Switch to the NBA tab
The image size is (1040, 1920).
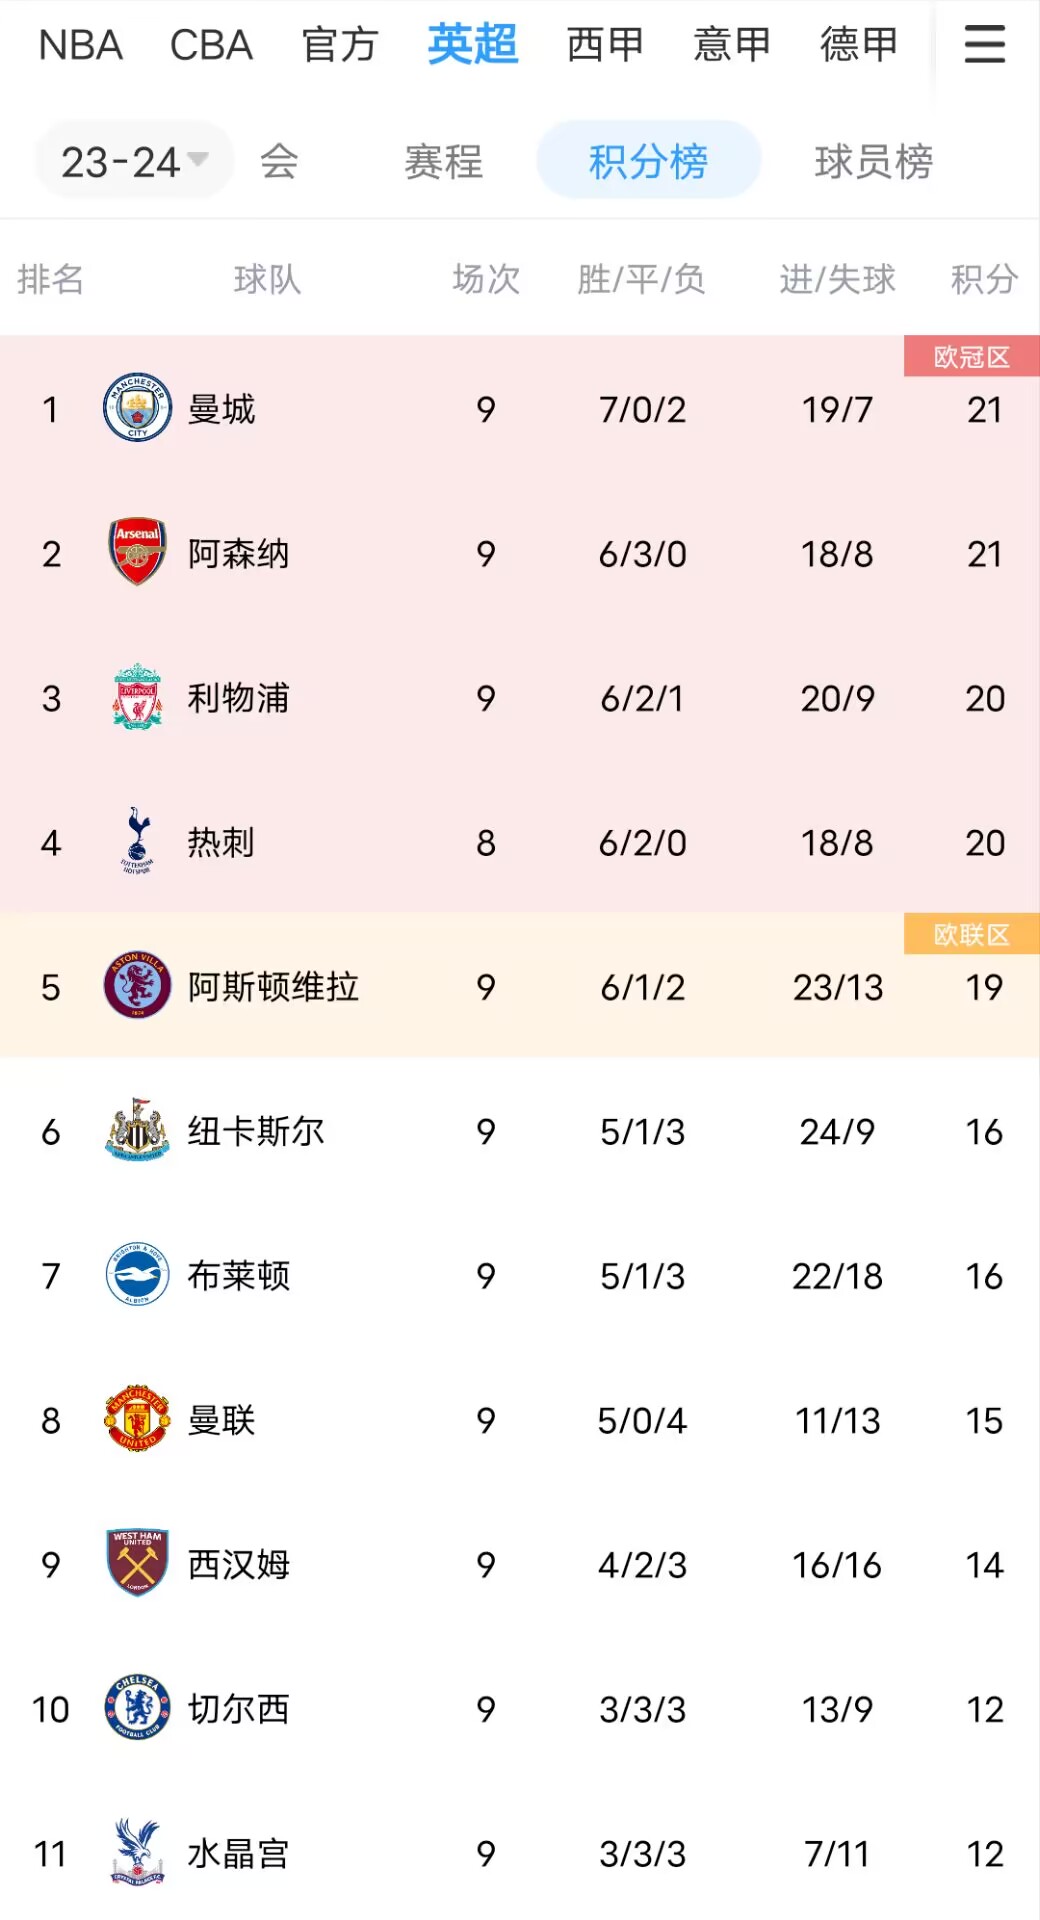pyautogui.click(x=80, y=44)
